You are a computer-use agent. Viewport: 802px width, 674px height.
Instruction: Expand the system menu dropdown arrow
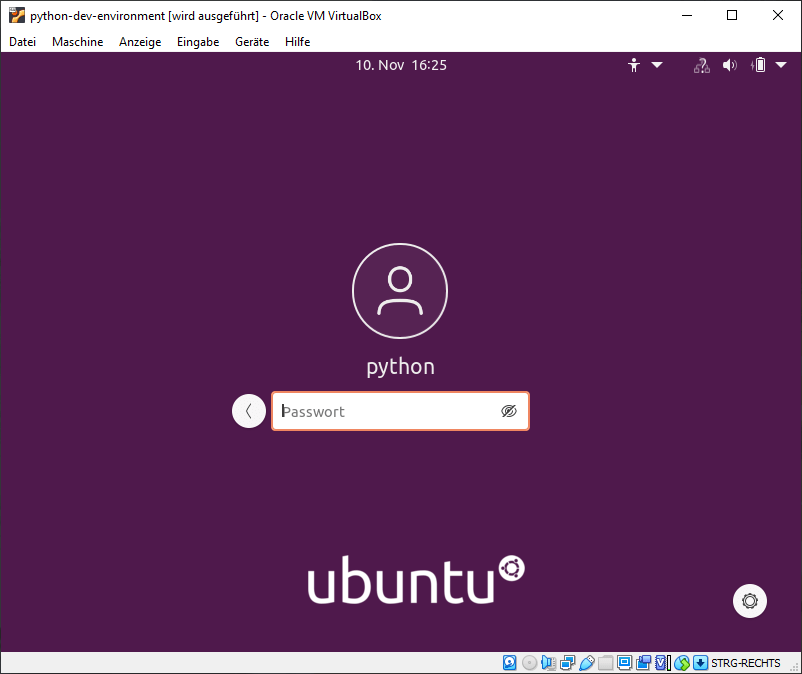[x=779, y=65]
